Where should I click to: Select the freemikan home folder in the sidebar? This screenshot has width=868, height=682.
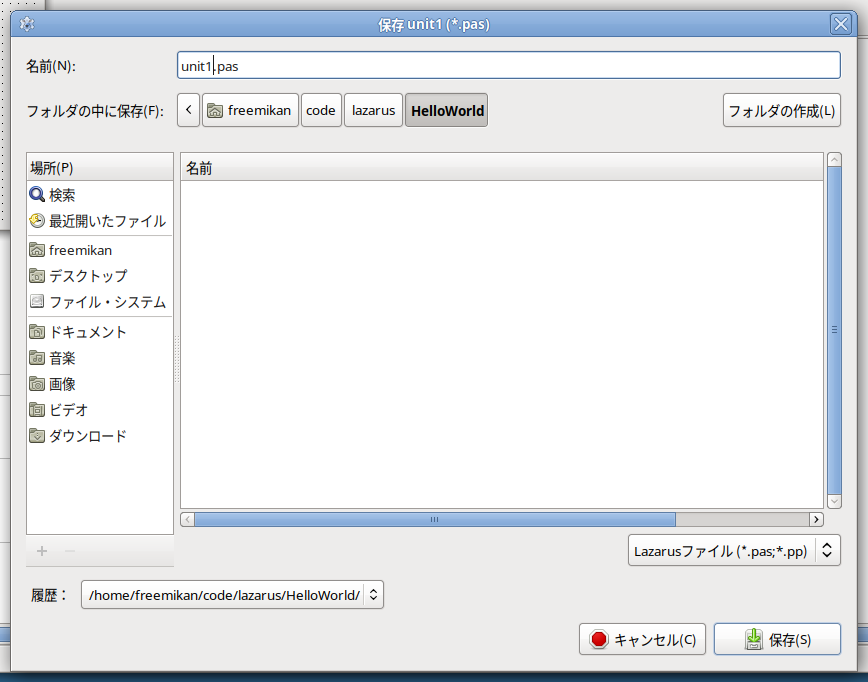tap(80, 250)
